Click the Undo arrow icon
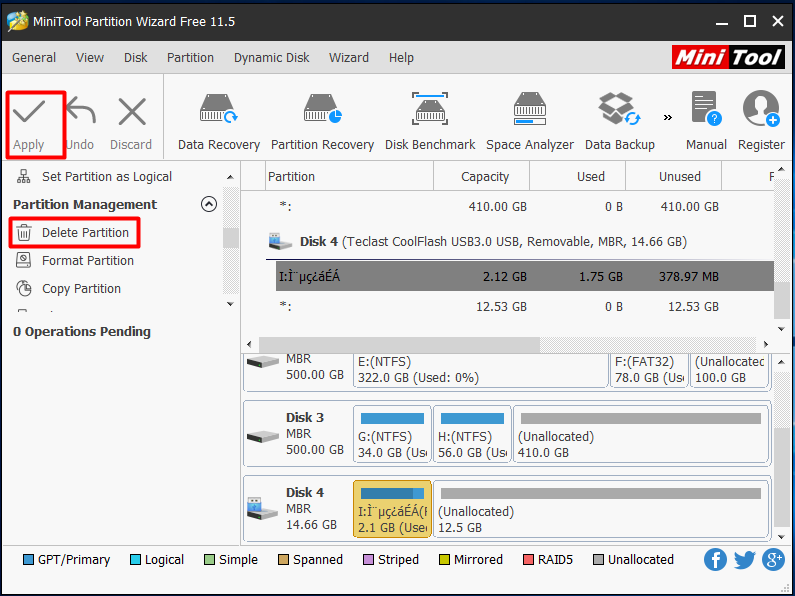795x596 pixels. pyautogui.click(x=81, y=111)
